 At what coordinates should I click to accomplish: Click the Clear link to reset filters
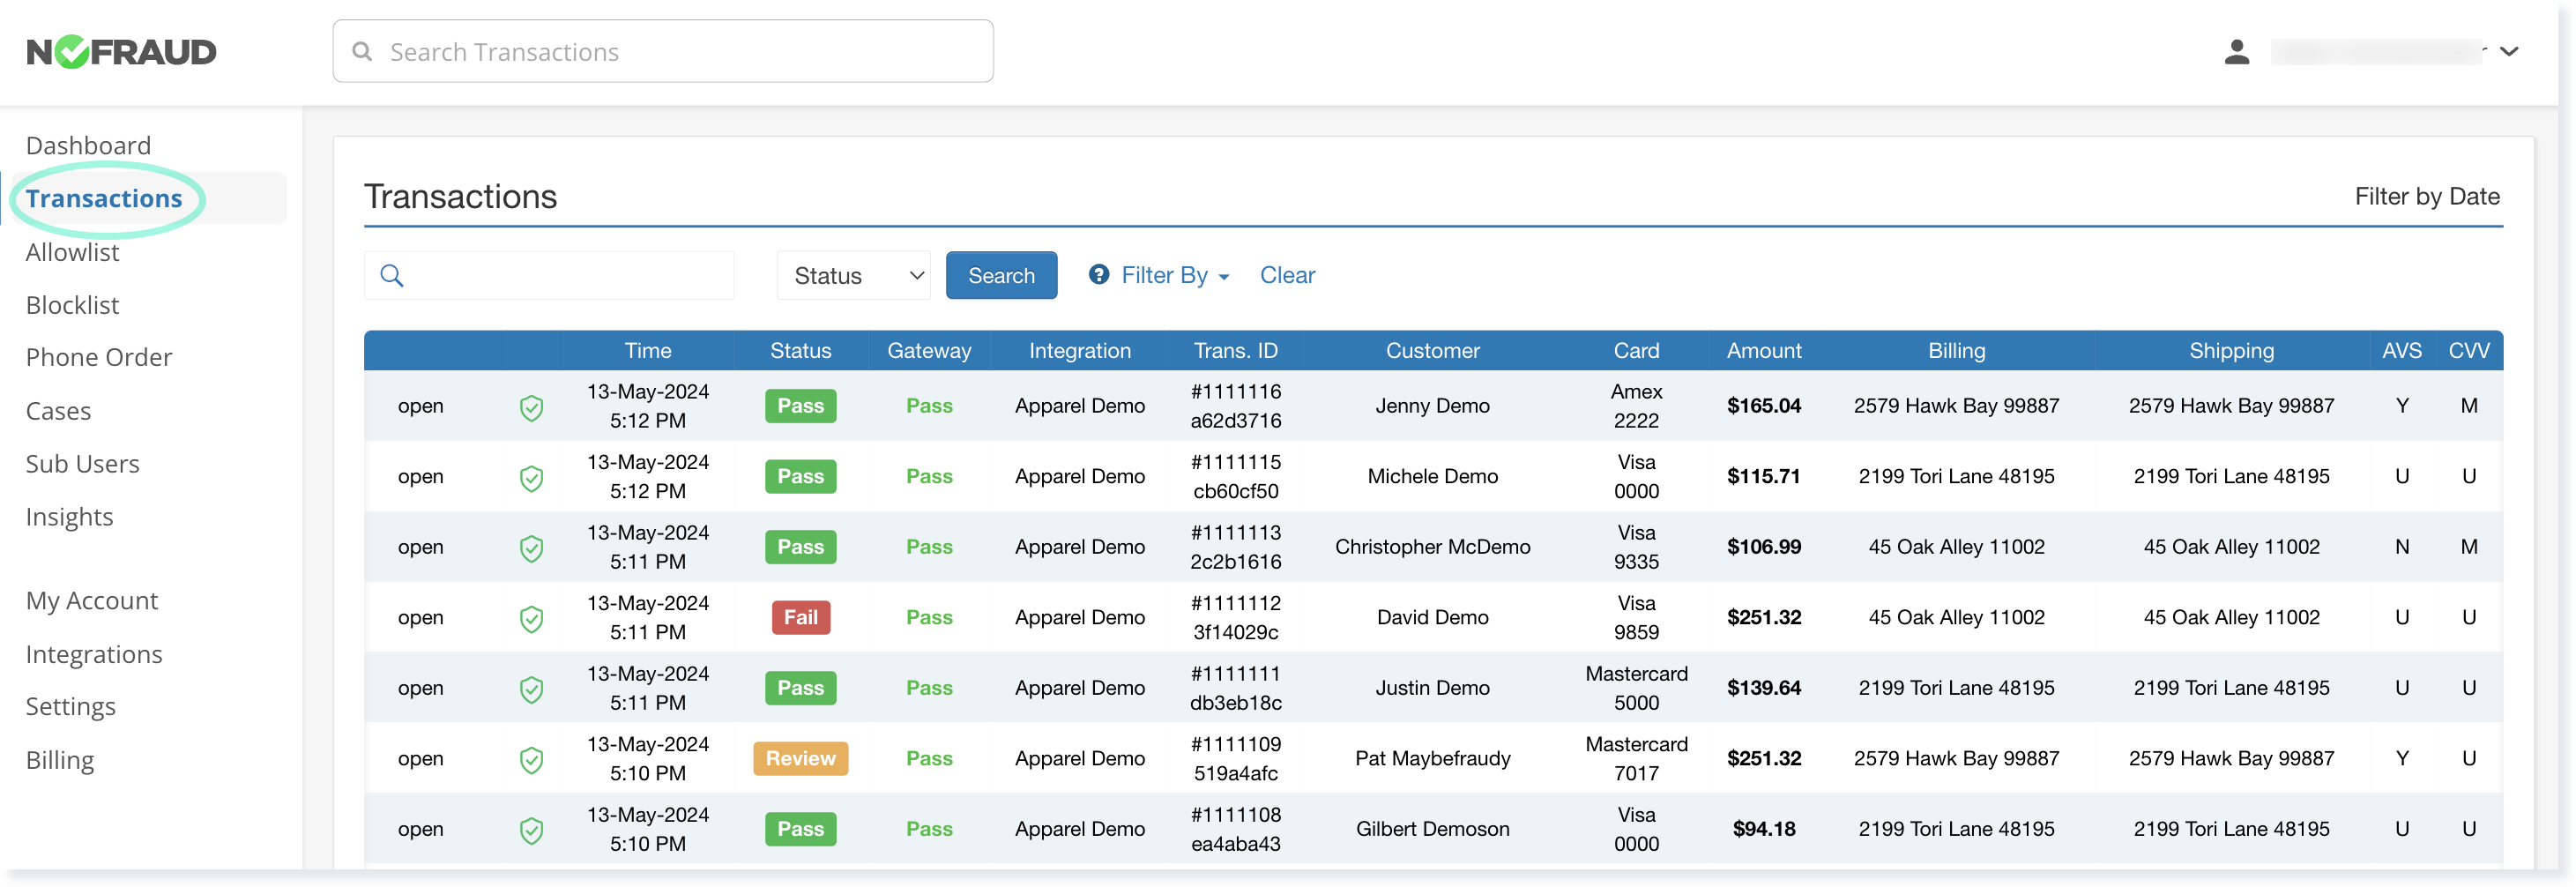coord(1287,275)
